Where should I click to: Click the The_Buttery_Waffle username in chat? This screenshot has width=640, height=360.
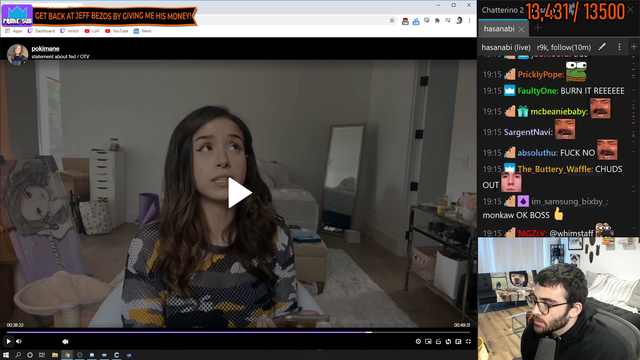point(555,169)
